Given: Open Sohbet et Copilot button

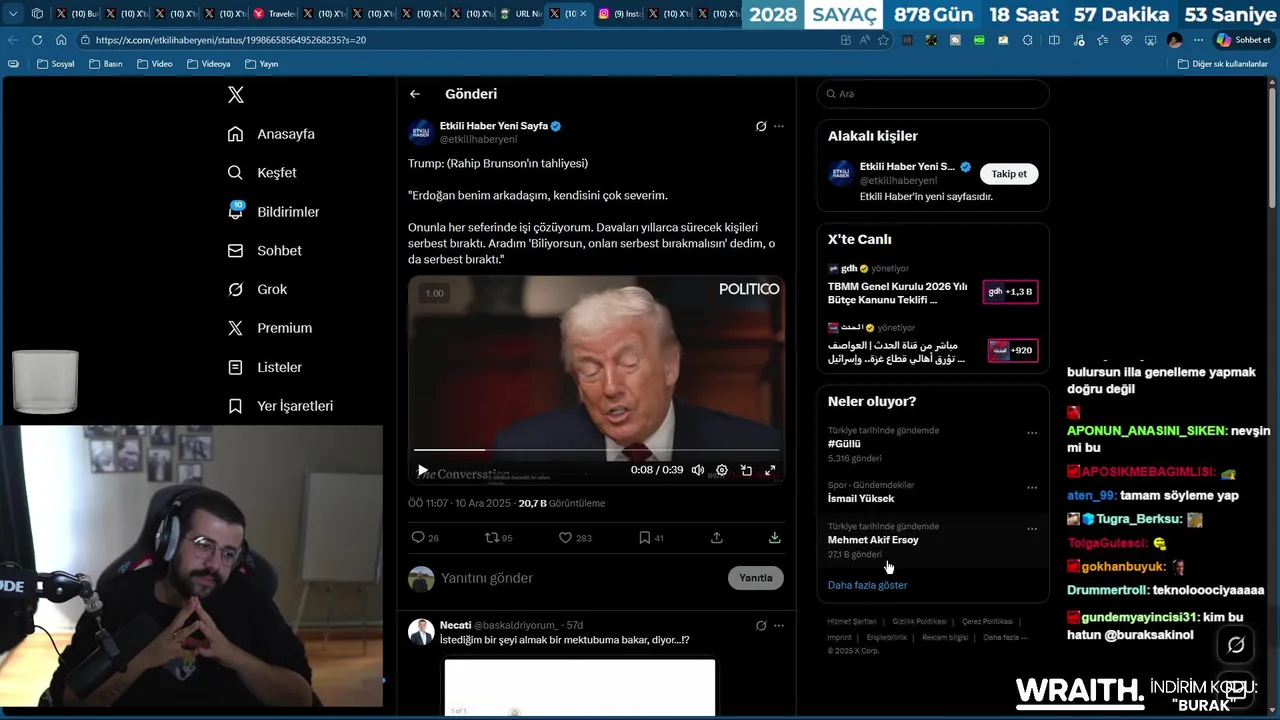Looking at the screenshot, I should tap(1243, 40).
